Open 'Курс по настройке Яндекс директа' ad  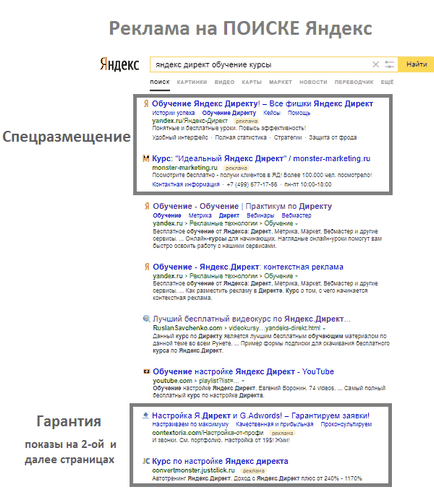pos(220,461)
